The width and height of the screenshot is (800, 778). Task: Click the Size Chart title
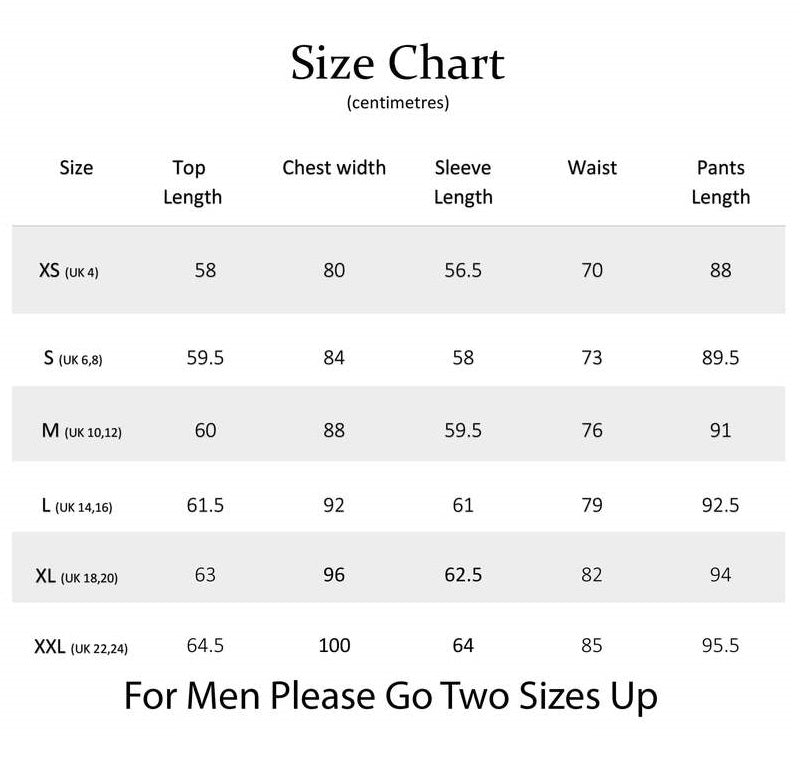click(x=398, y=63)
